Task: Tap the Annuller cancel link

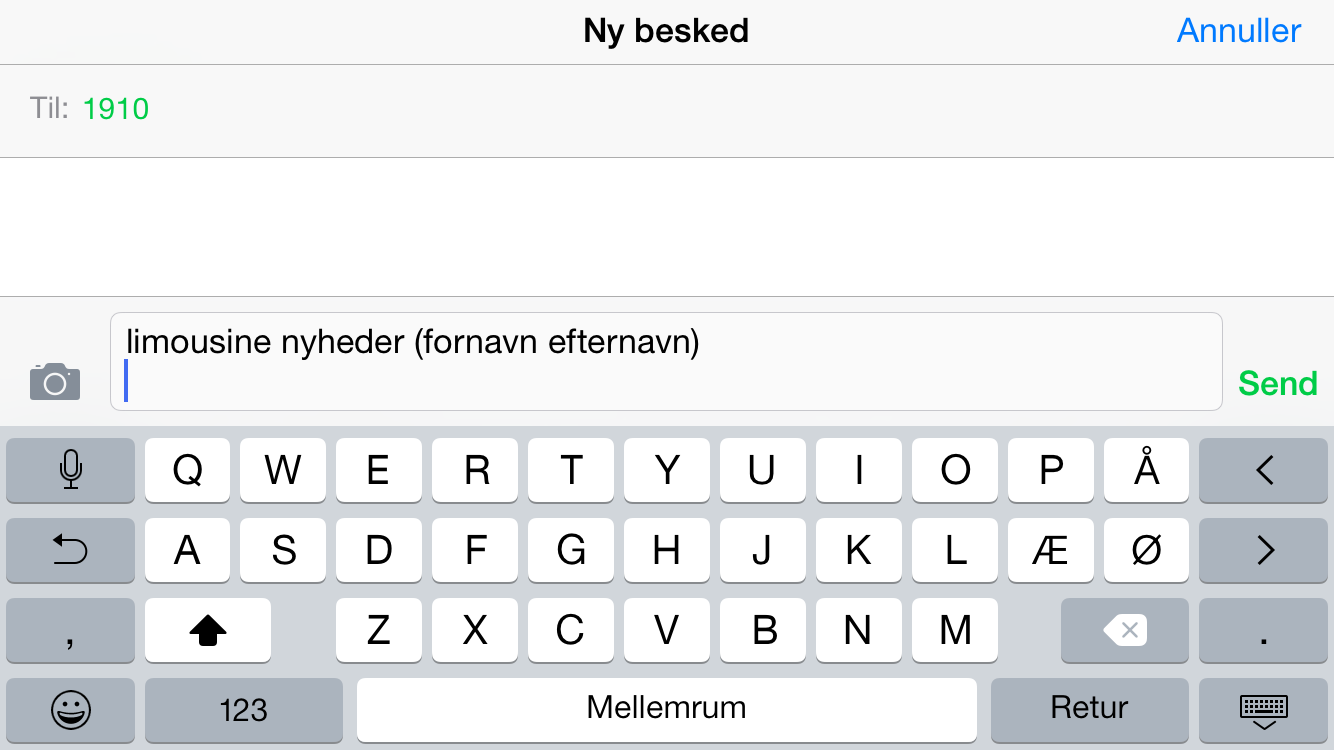Action: [1239, 31]
